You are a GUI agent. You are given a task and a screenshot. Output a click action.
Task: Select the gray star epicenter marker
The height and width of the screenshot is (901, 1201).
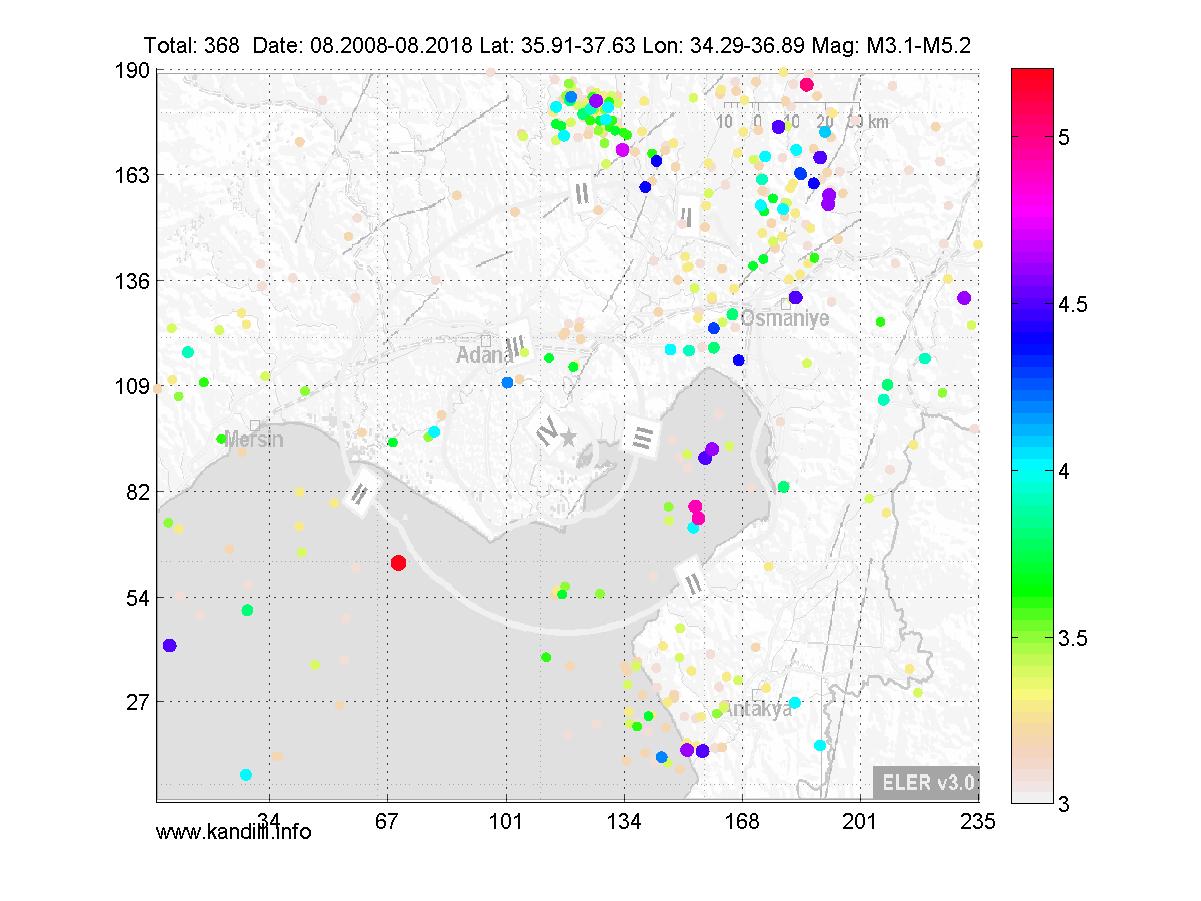[568, 437]
